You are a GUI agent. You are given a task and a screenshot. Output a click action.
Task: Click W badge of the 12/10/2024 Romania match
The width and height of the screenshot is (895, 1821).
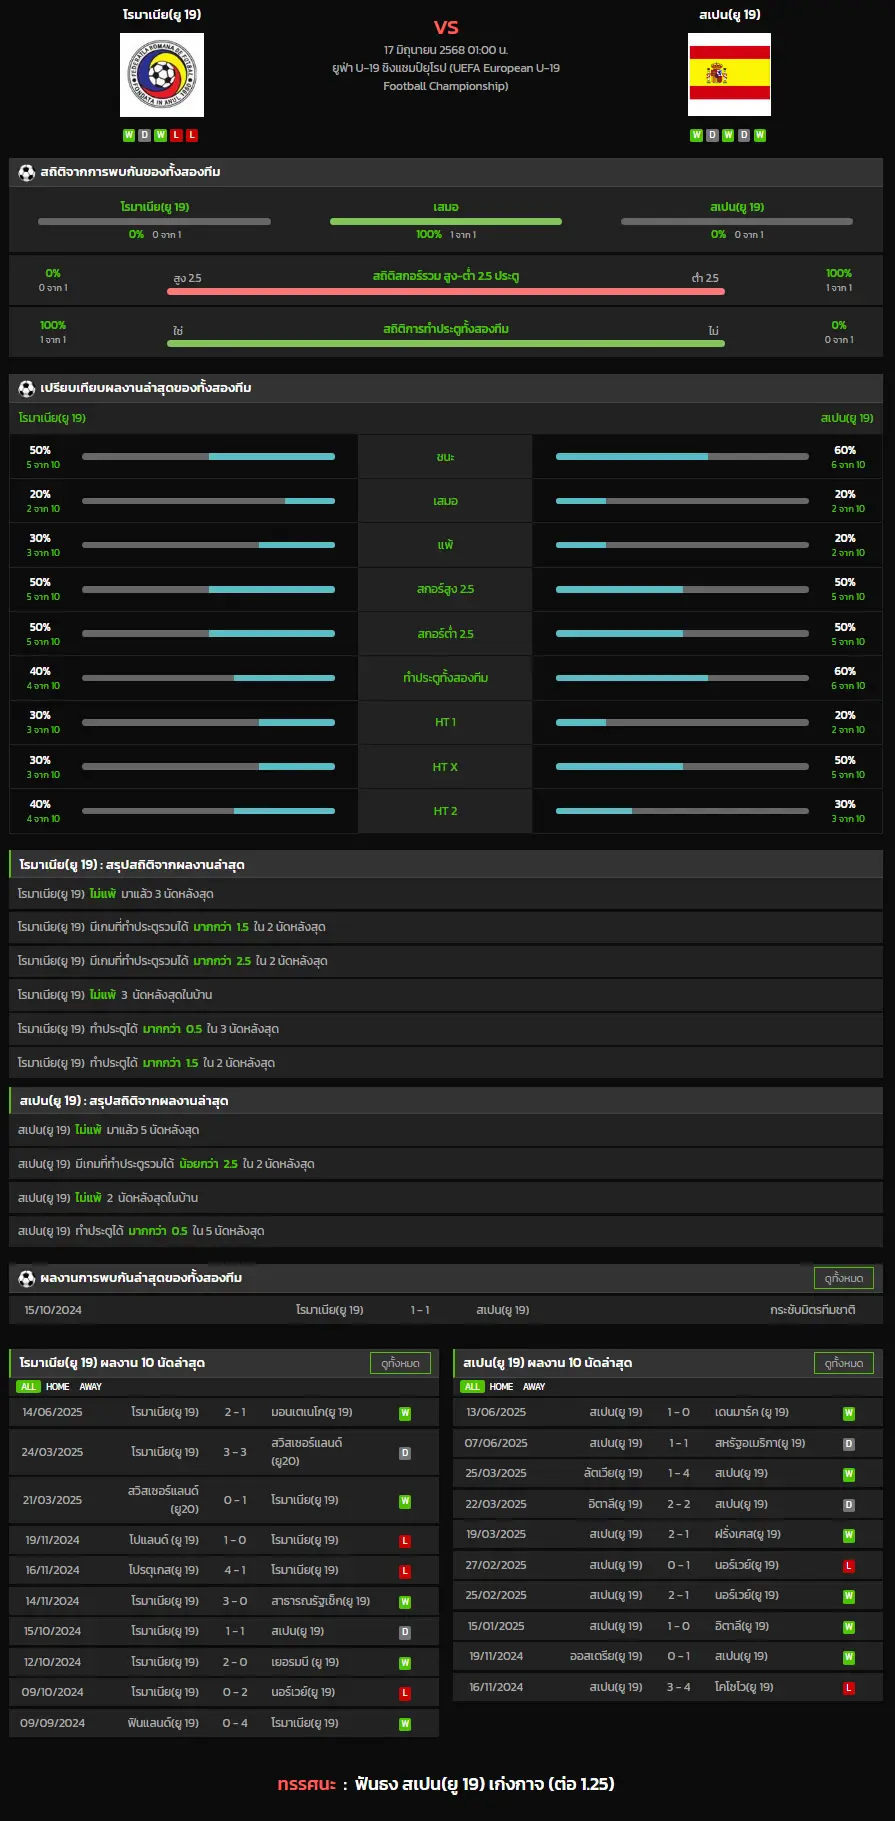[x=405, y=1663]
